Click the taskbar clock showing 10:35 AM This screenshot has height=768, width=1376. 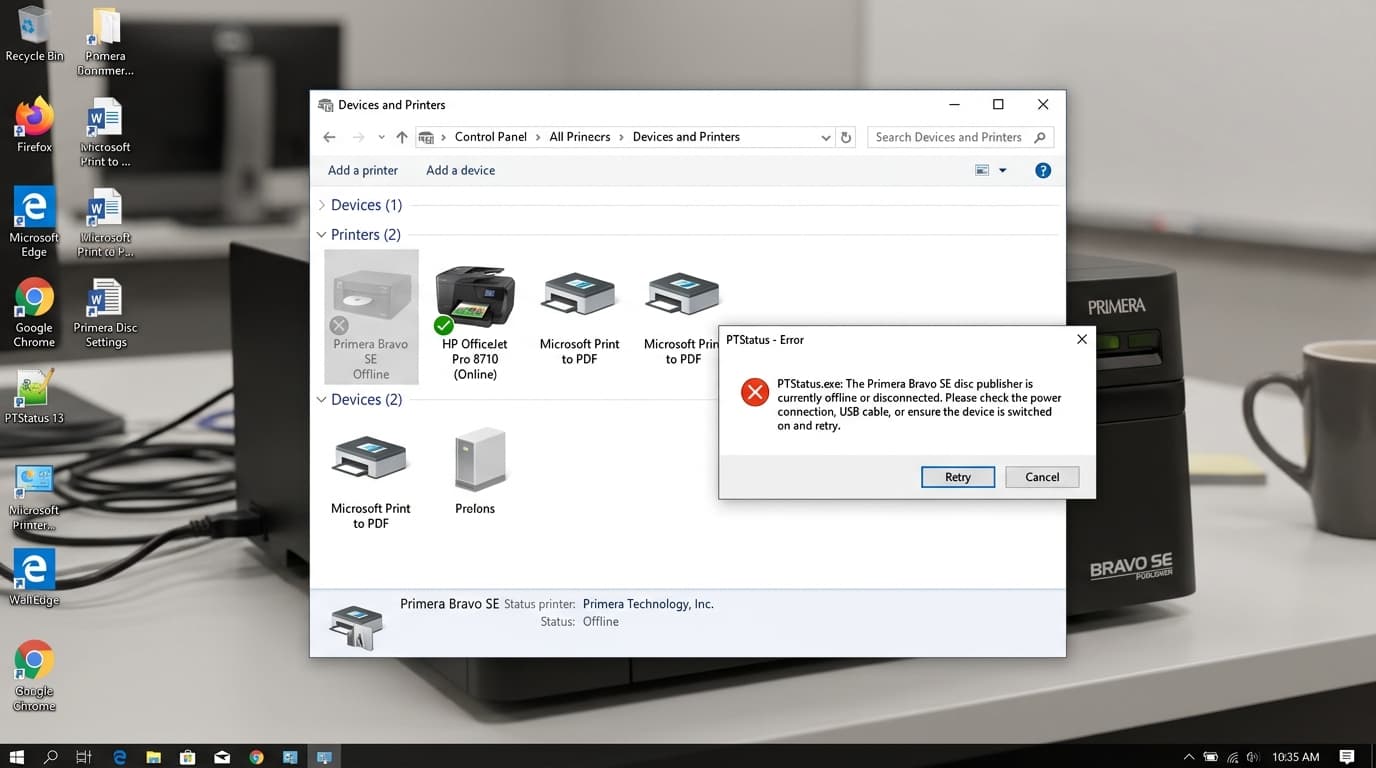click(x=1295, y=757)
